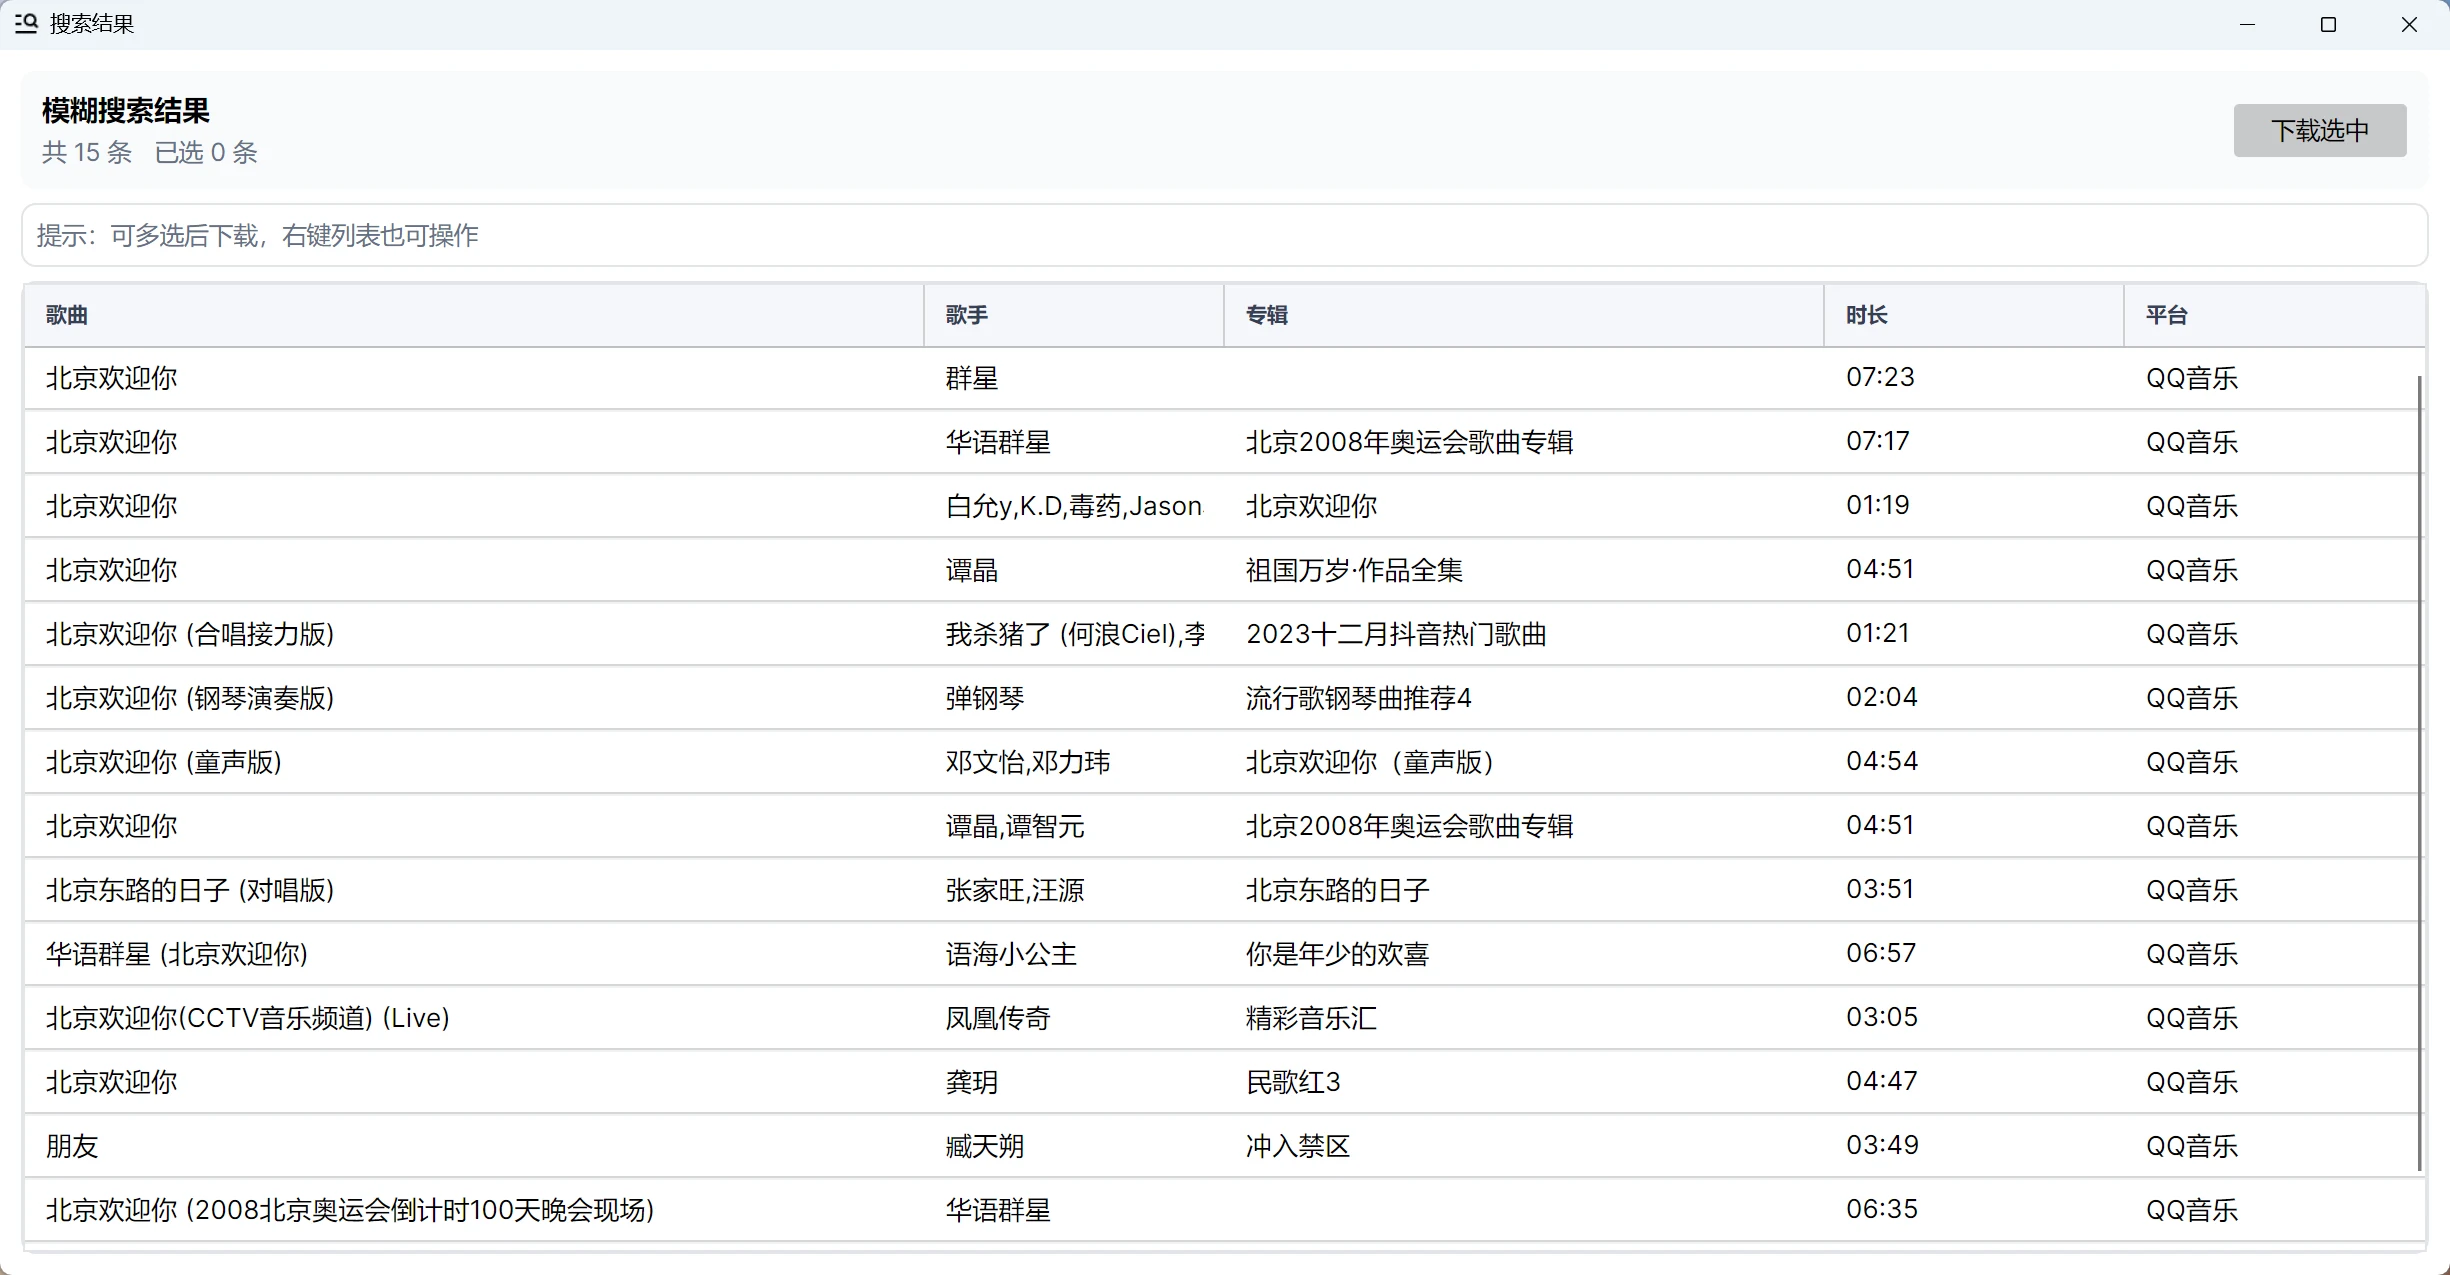The image size is (2450, 1275).
Task: Sort by the 歌曲 column header
Action: (474, 315)
